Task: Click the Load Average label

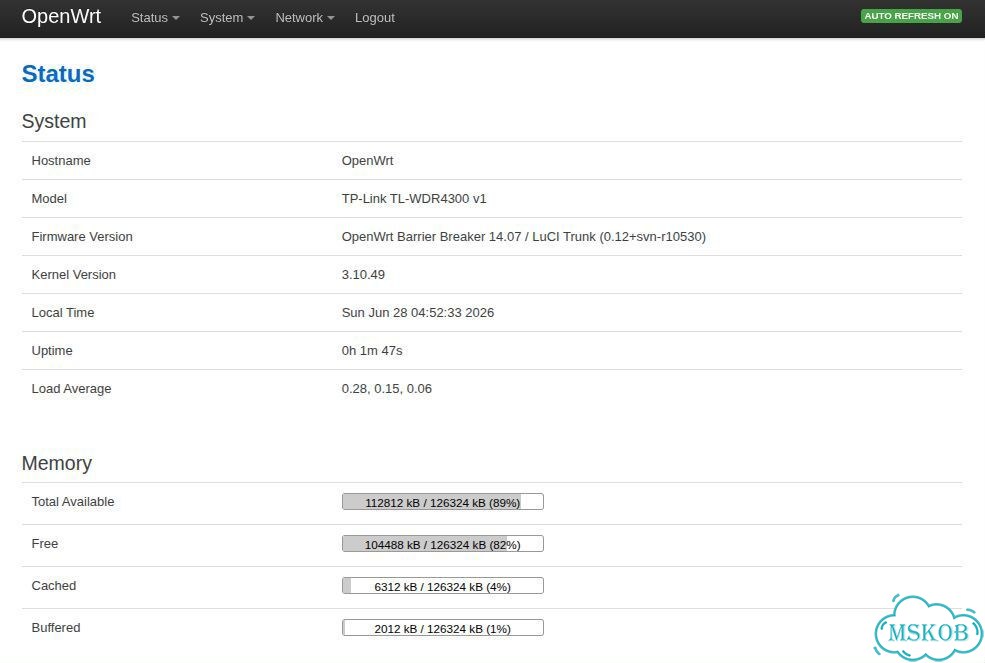Action: (71, 389)
